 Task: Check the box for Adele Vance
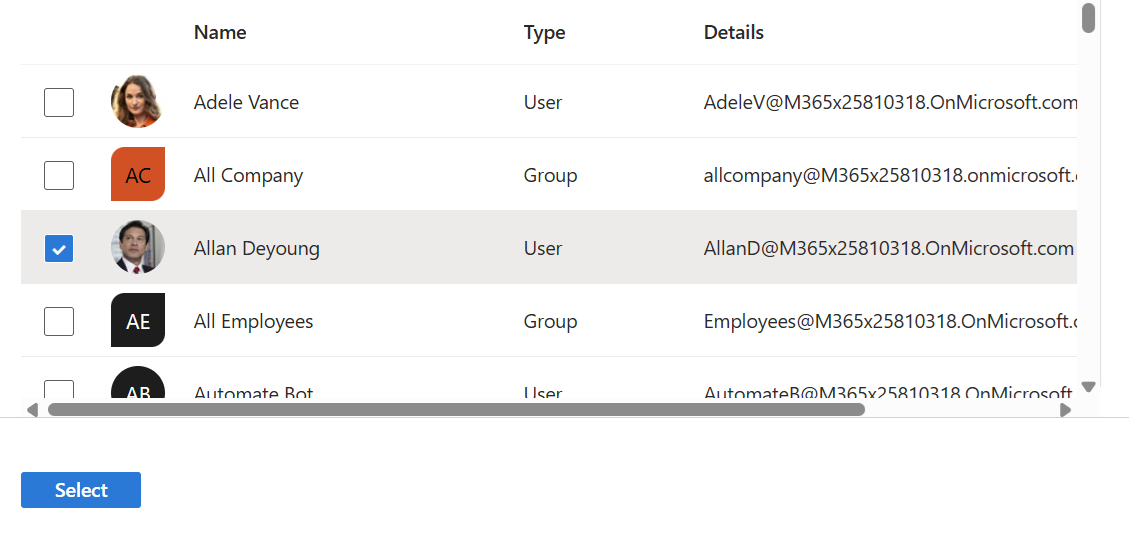59,102
